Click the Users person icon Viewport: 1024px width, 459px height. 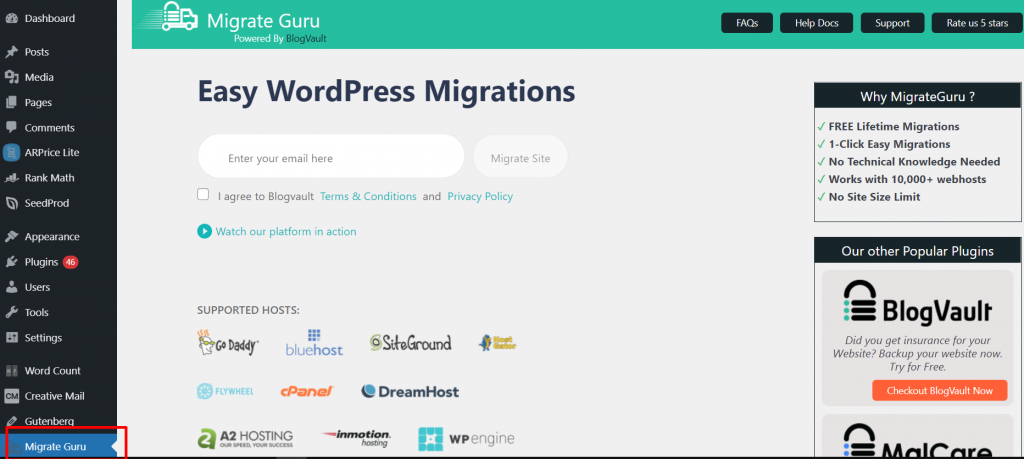pos(11,287)
